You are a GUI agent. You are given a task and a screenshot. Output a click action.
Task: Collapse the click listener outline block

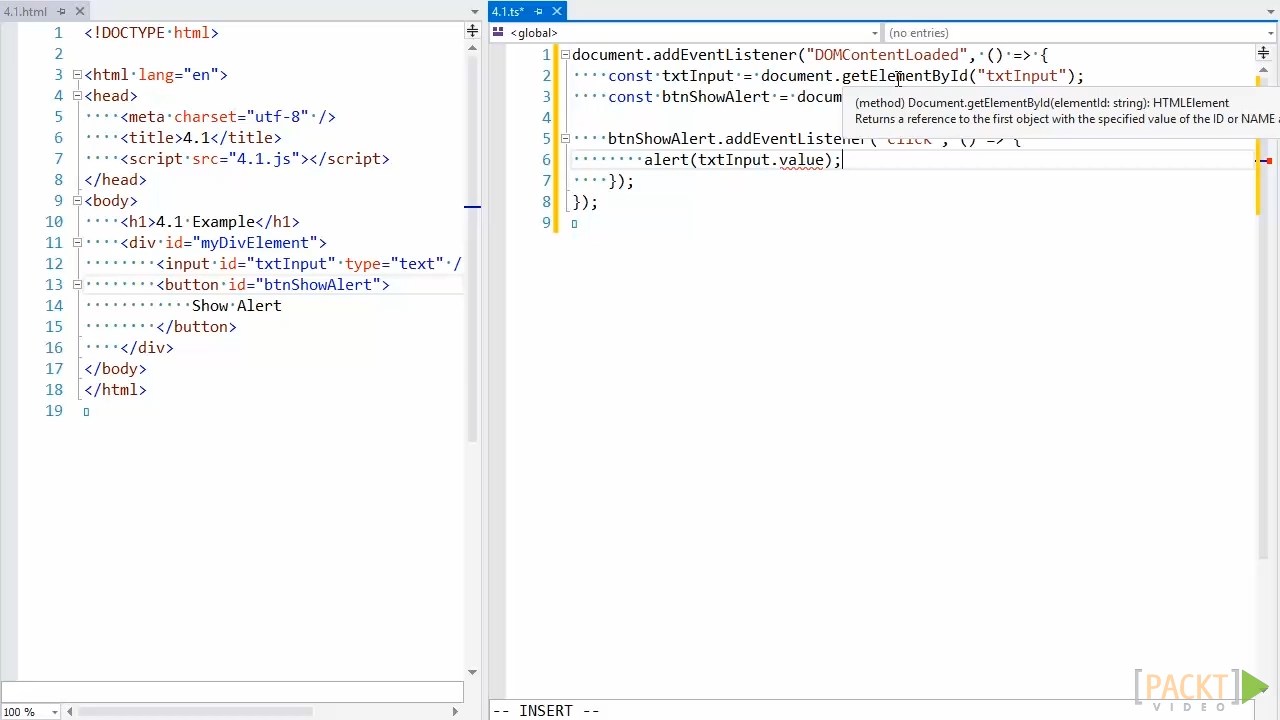pyautogui.click(x=565, y=139)
